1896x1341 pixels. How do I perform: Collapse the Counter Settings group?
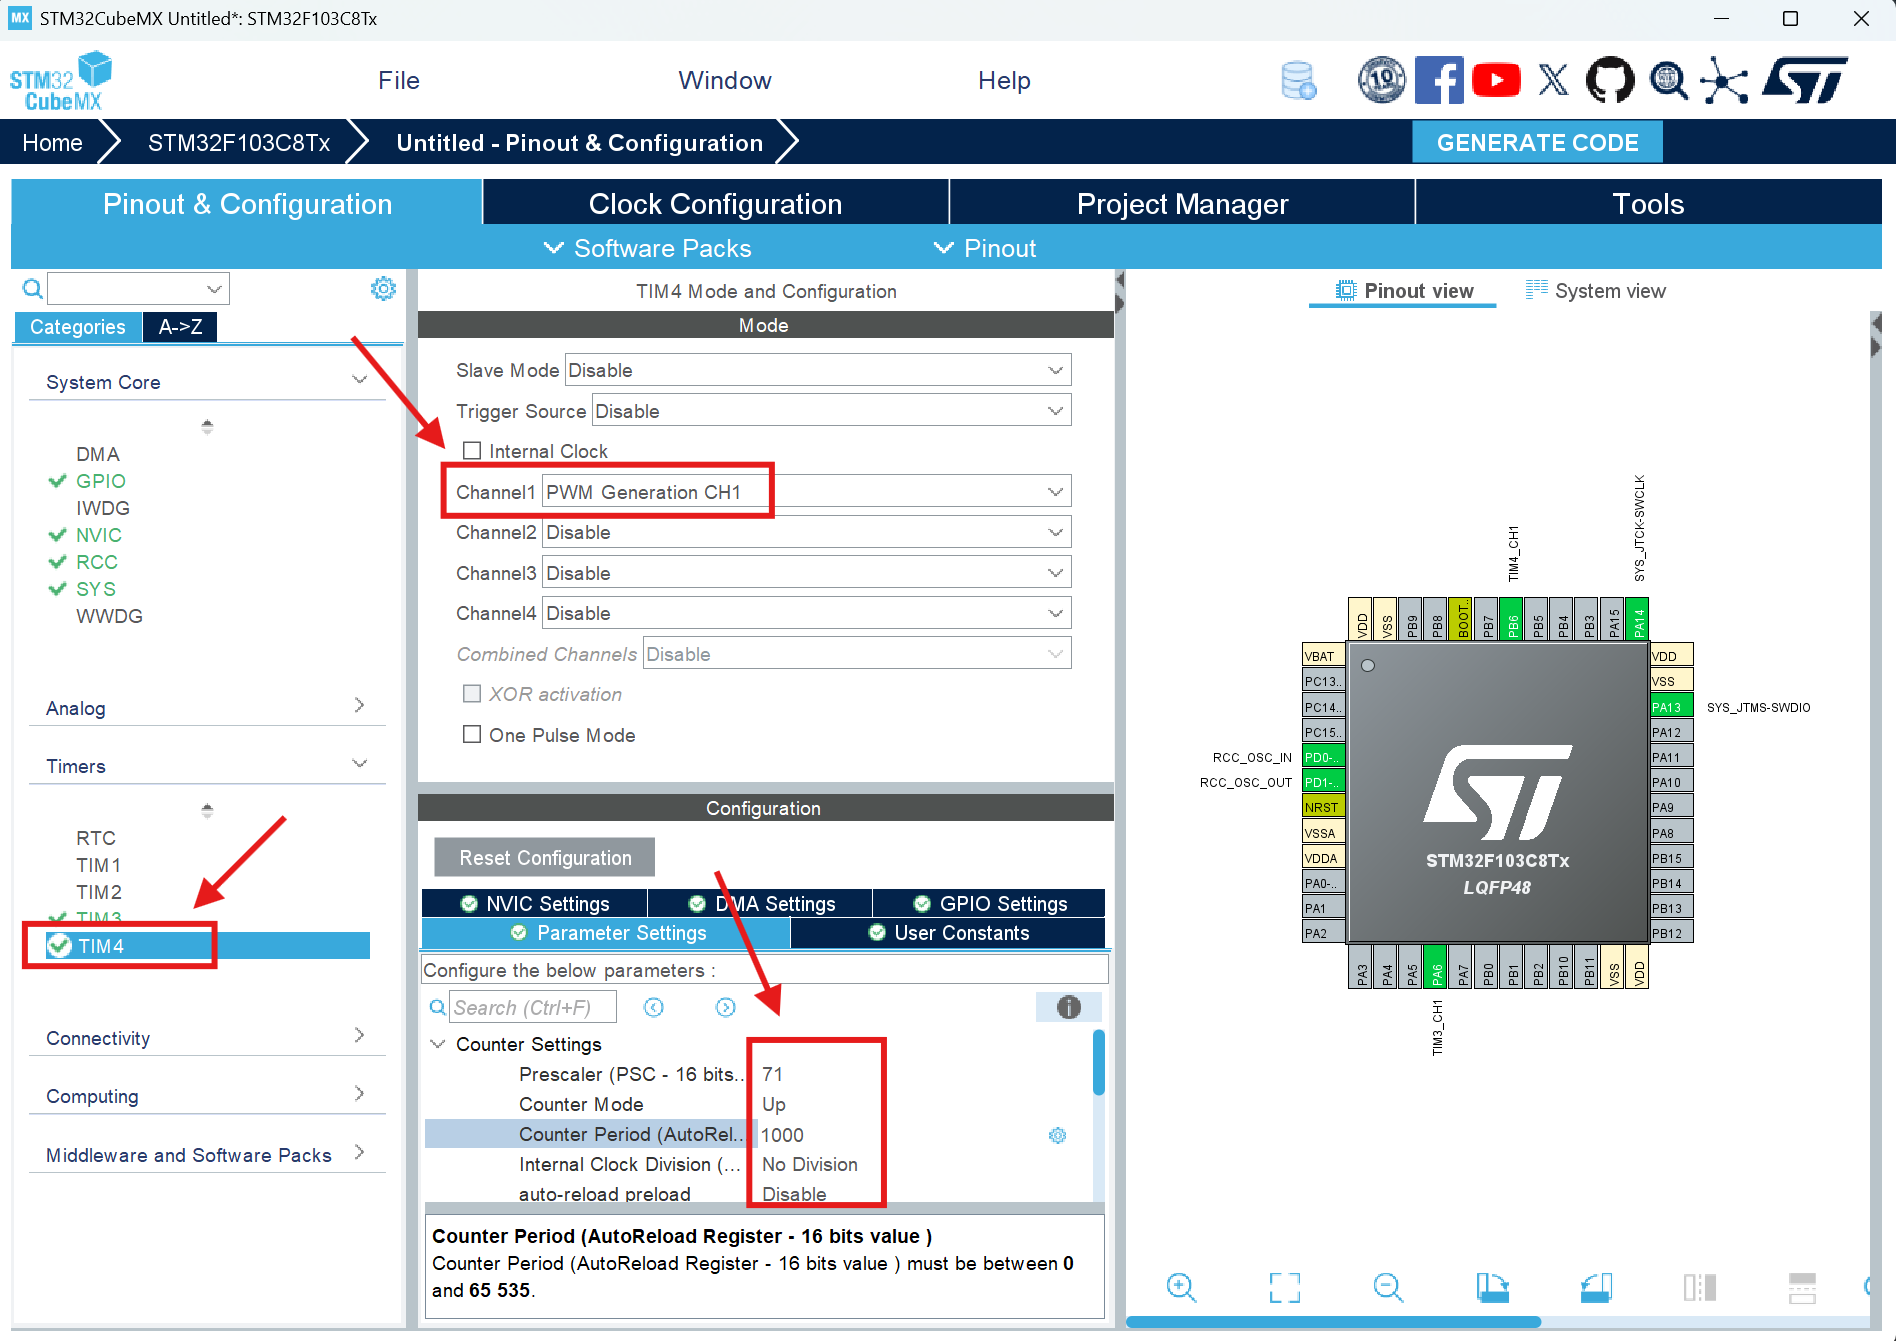437,1044
